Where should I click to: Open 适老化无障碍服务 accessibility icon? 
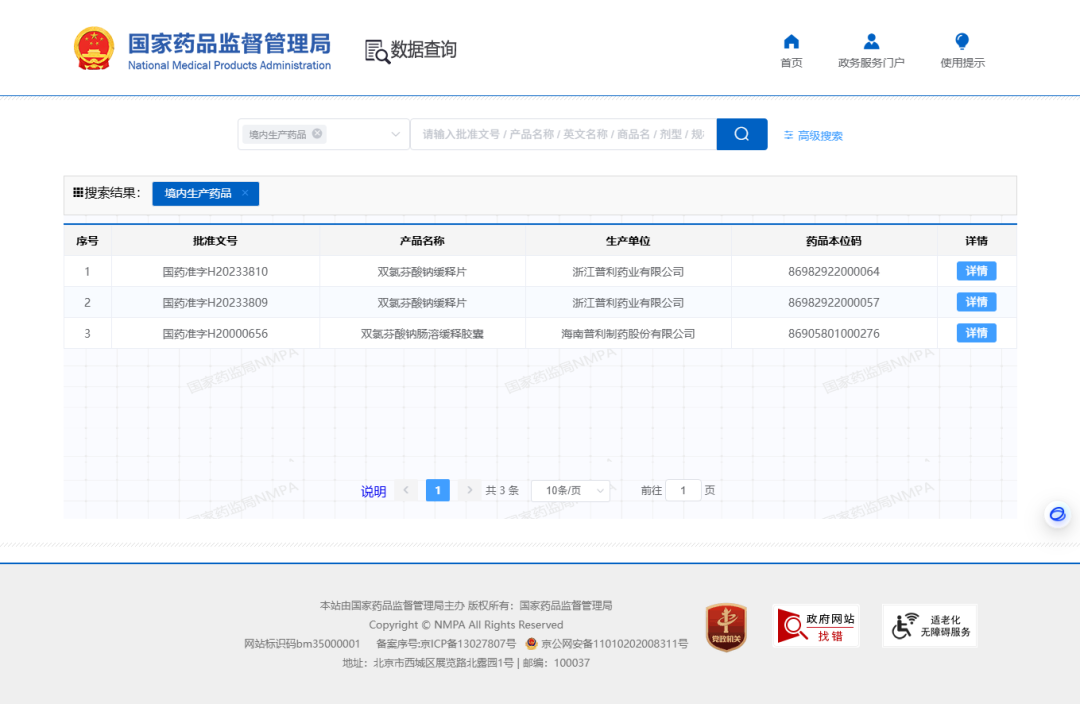929,626
